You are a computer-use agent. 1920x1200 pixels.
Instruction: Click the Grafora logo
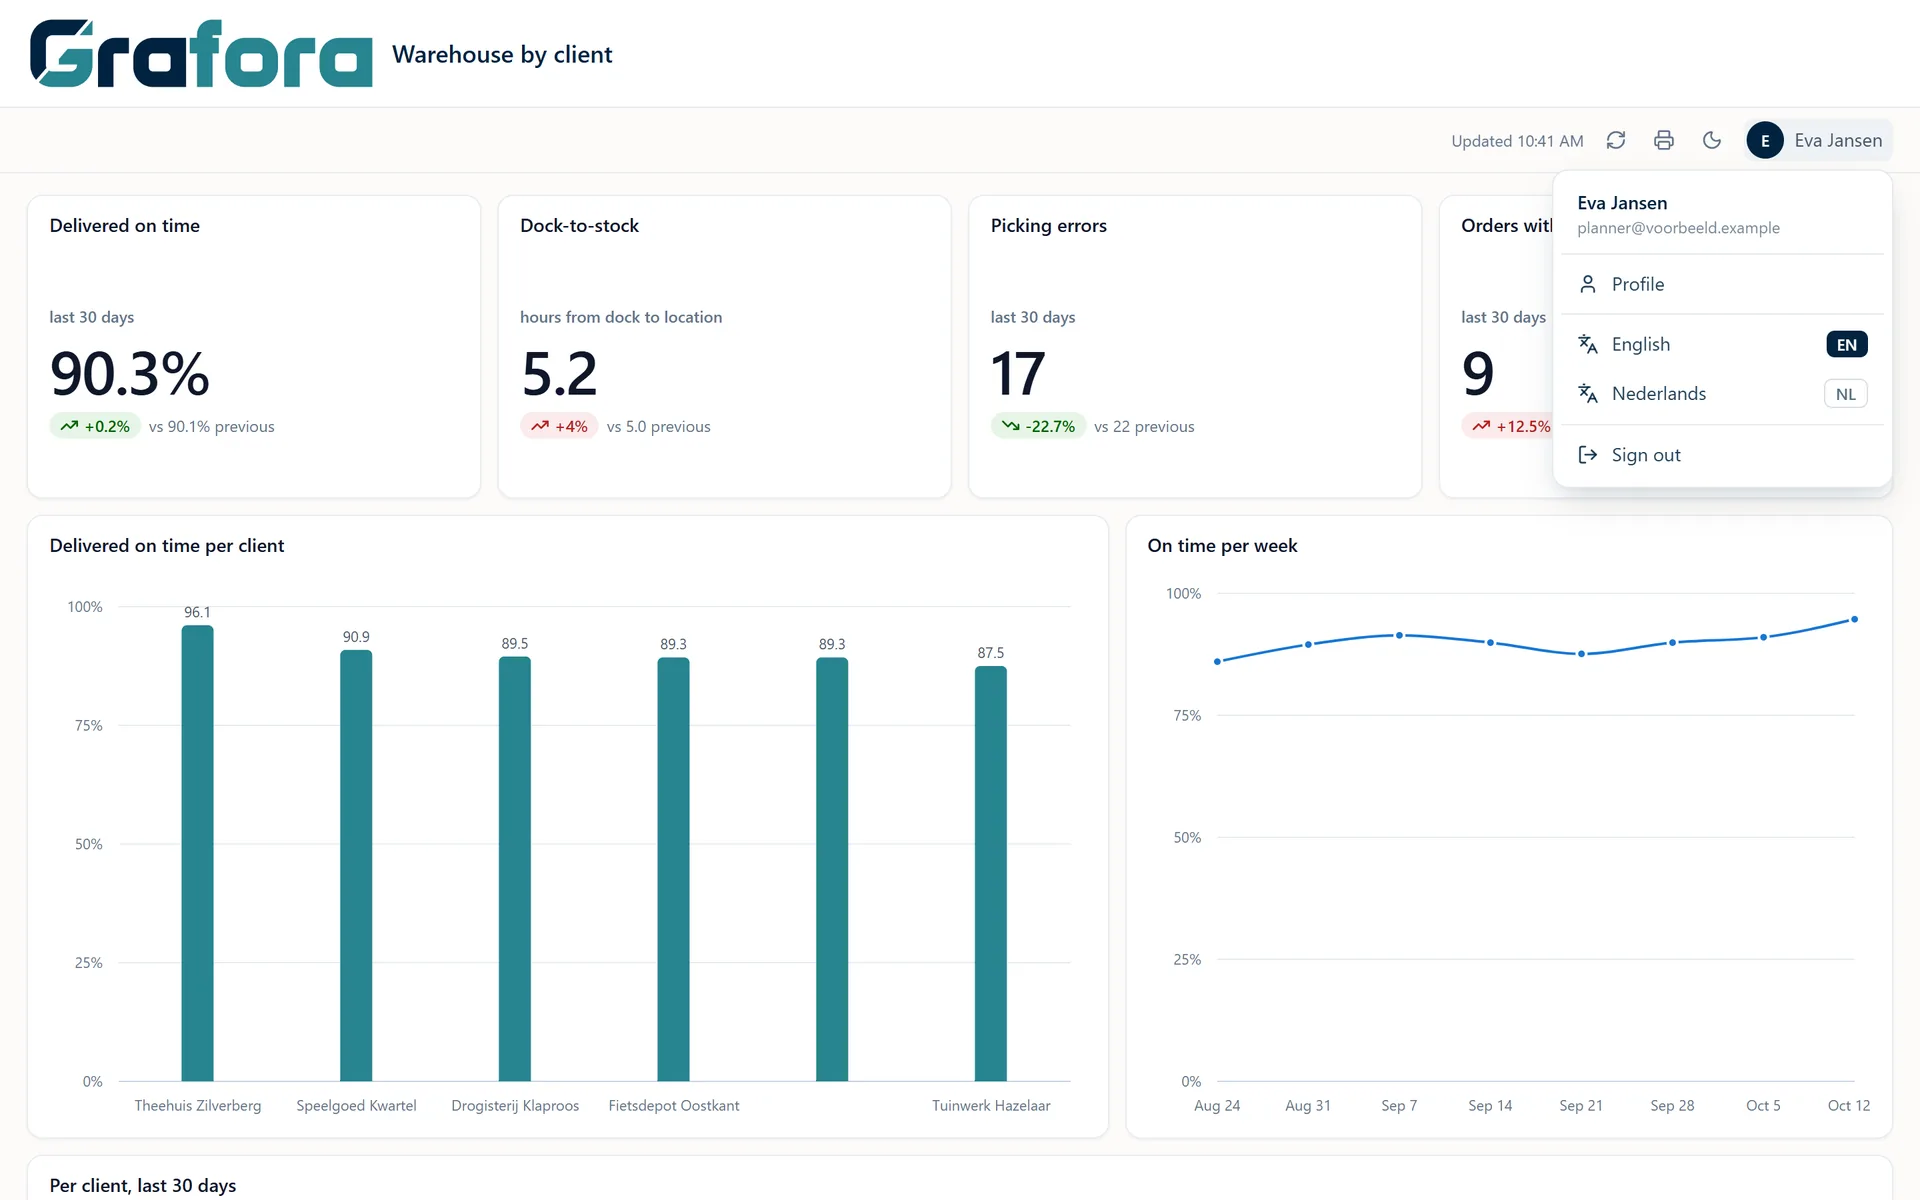point(201,54)
